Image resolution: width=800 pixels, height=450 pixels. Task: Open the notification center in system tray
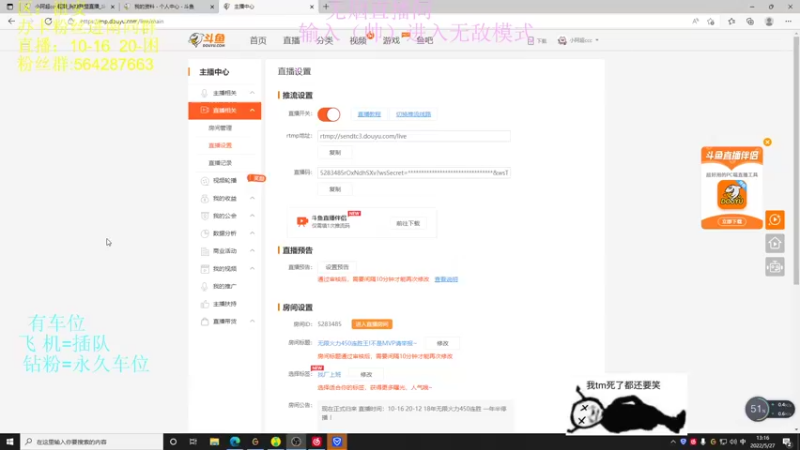(787, 442)
